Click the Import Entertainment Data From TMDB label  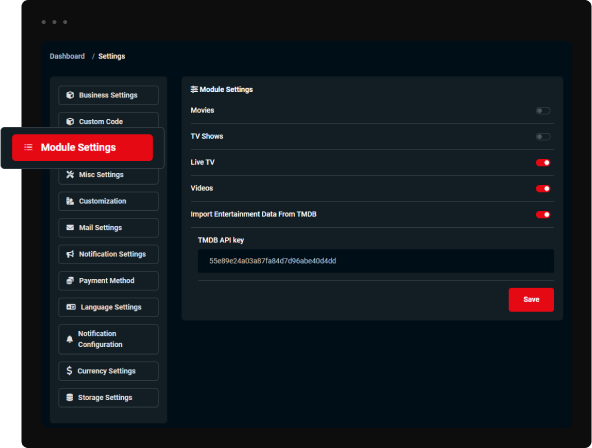253,214
